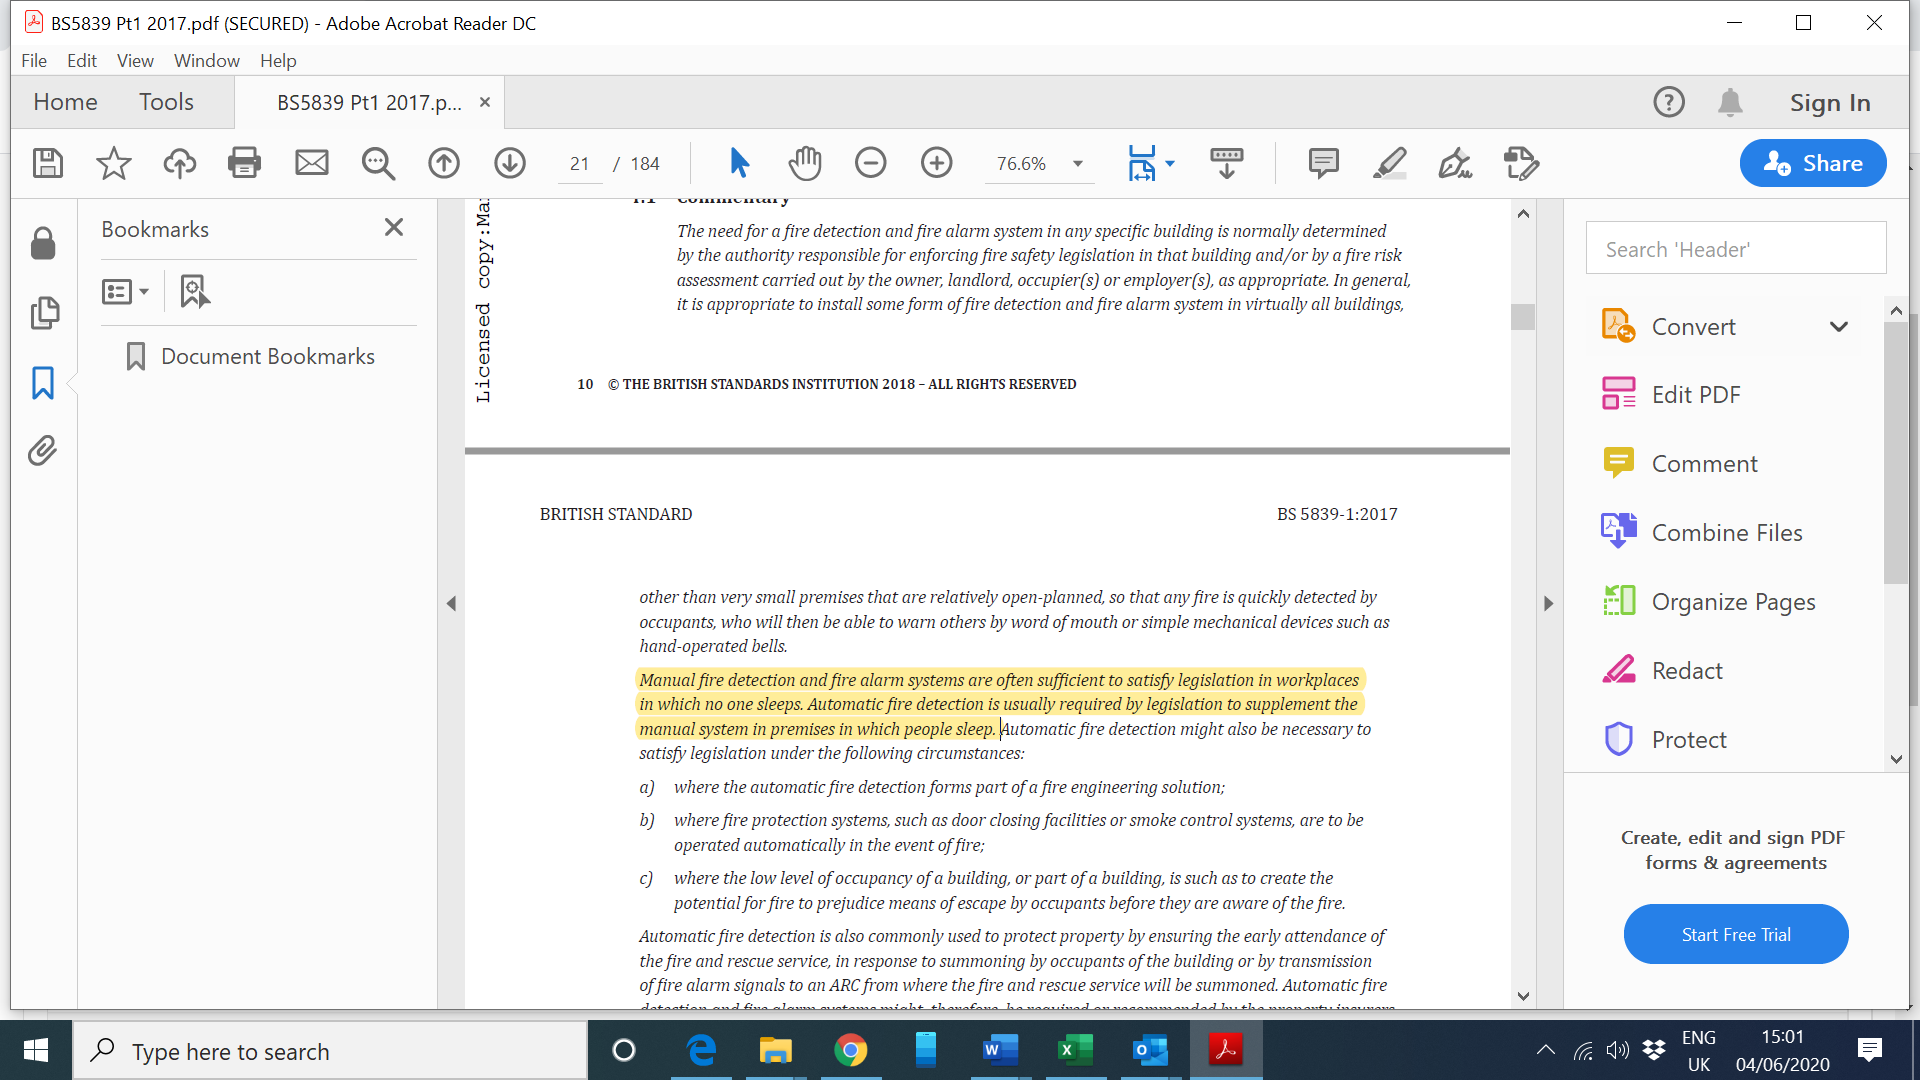Screen dimensions: 1920x1080
Task: Open the Windows Start menu
Action: (x=36, y=1050)
